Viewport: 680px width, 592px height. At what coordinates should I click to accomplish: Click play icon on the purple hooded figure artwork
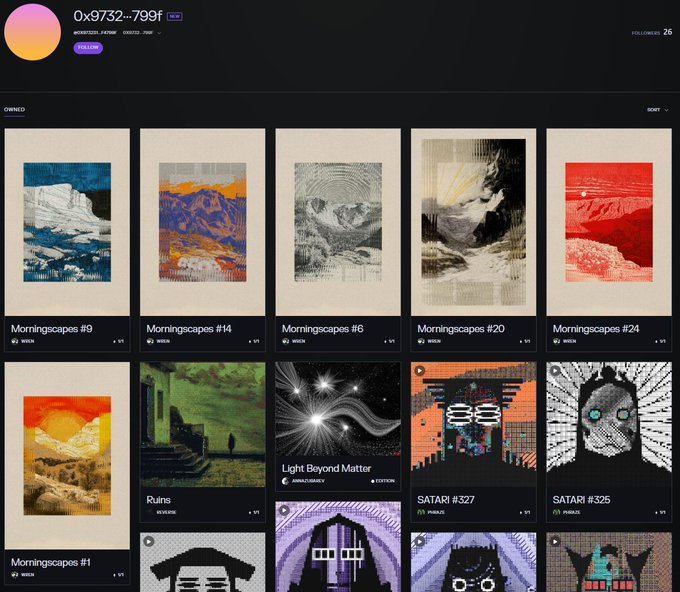click(x=284, y=510)
